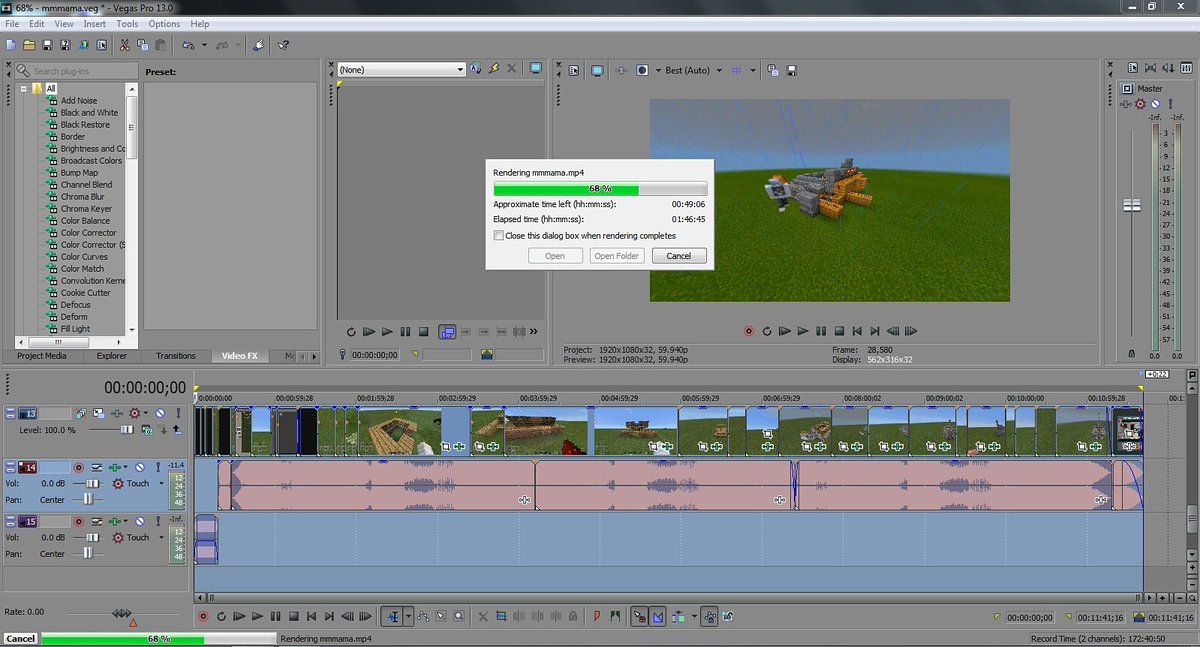Image resolution: width=1200 pixels, height=647 pixels.
Task: Enable Close dialog when rendering completes checkbox
Action: [x=498, y=235]
